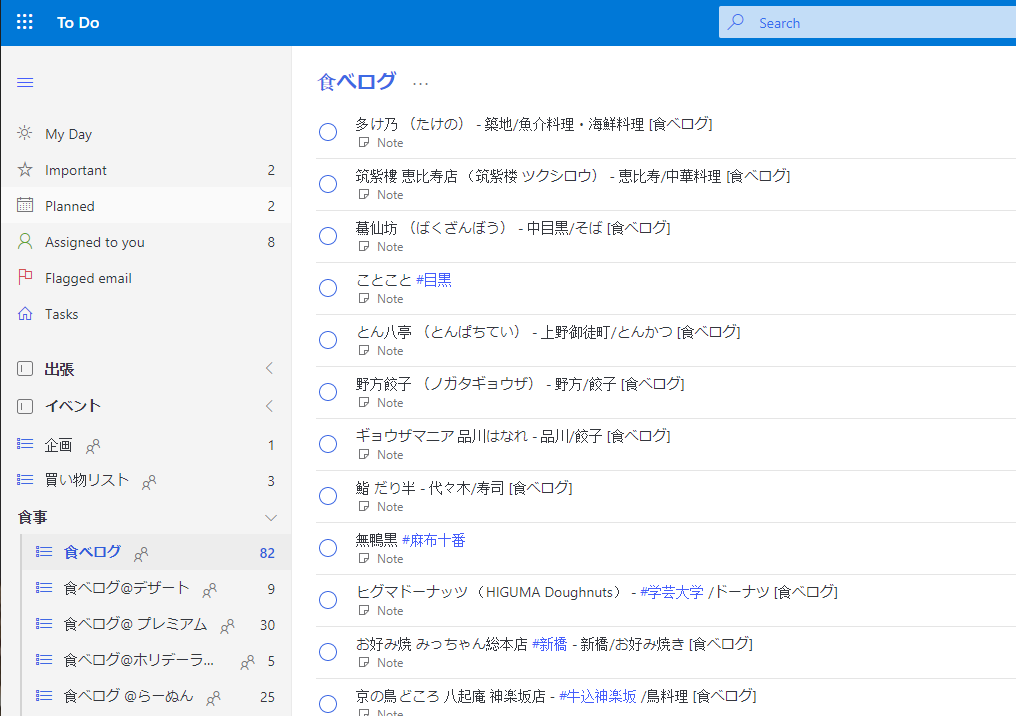Click the search magnifier icon

click(735, 22)
